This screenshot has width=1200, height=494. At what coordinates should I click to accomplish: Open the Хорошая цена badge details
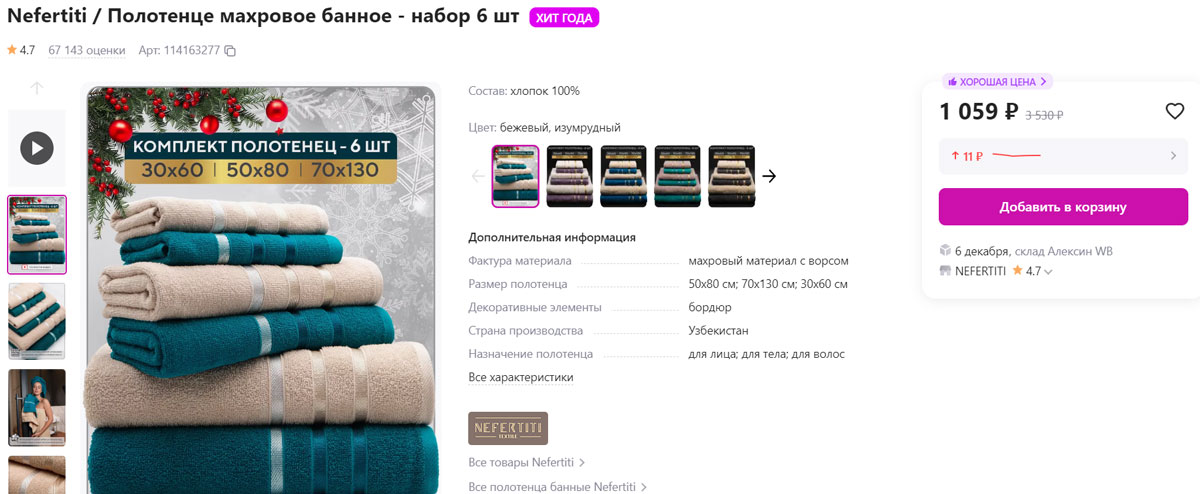click(997, 82)
